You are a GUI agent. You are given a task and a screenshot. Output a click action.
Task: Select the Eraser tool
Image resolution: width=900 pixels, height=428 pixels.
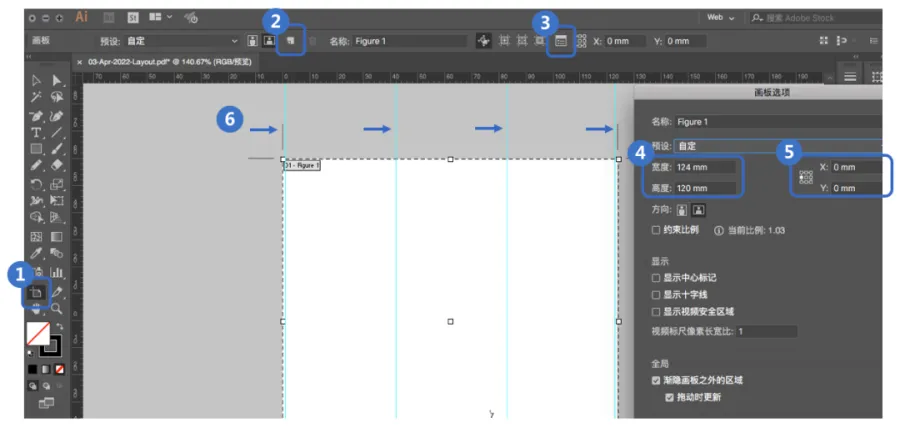[x=57, y=166]
